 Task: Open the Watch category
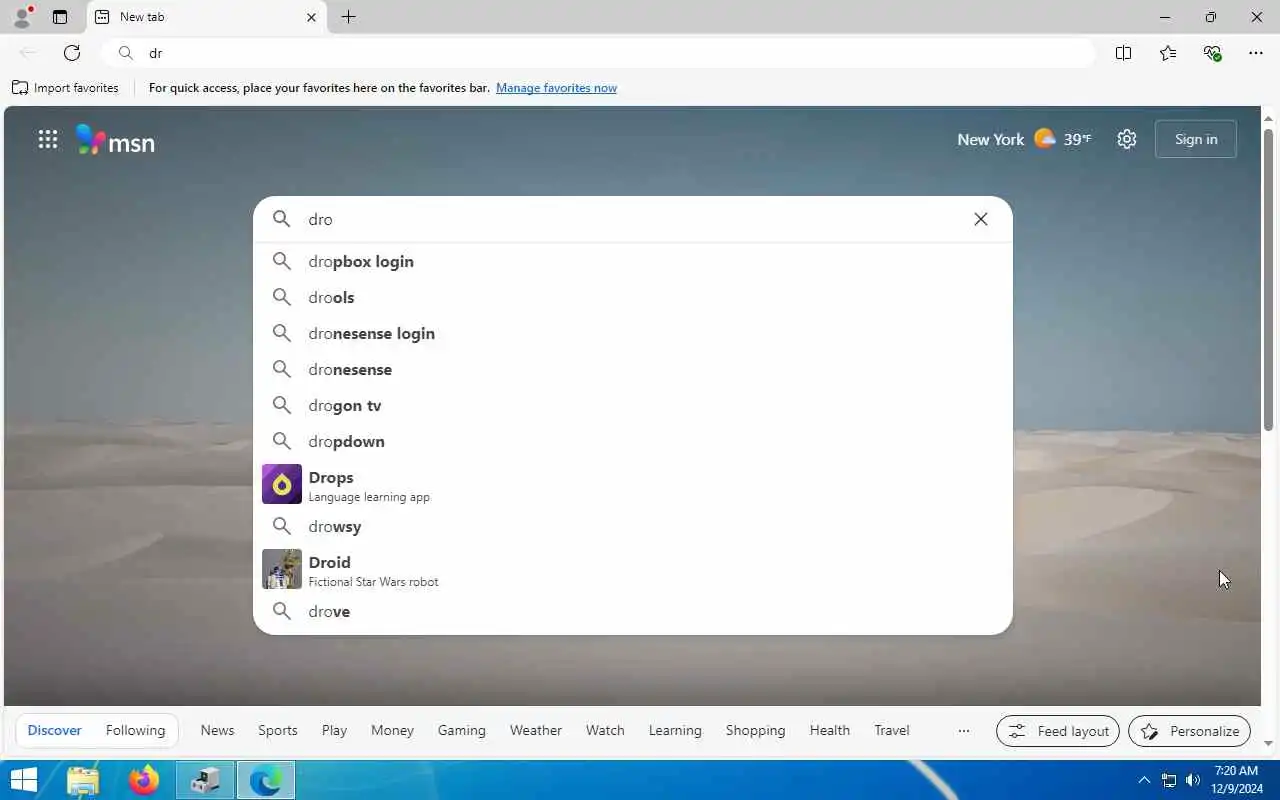[x=605, y=730]
